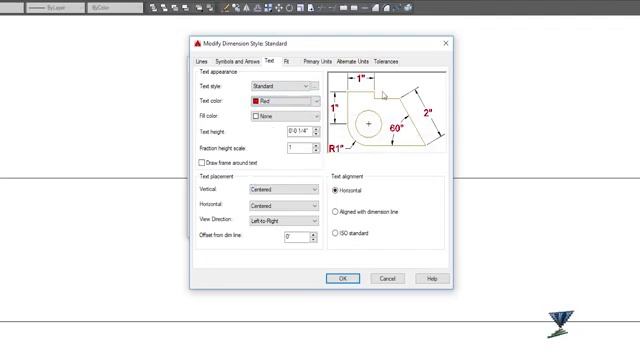Click the dimension style preview image
This screenshot has height=360, width=640.
coord(387,112)
